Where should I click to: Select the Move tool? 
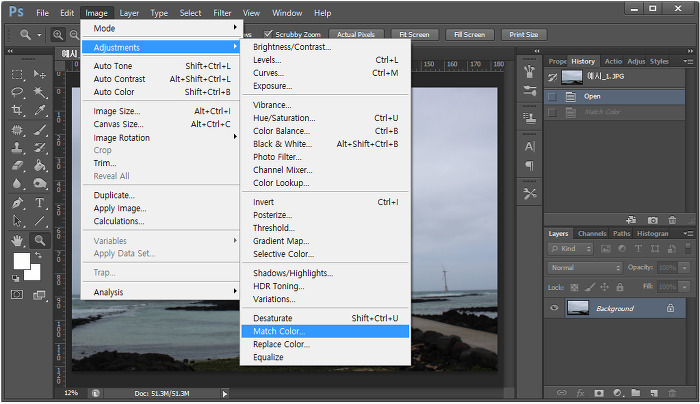(40, 74)
